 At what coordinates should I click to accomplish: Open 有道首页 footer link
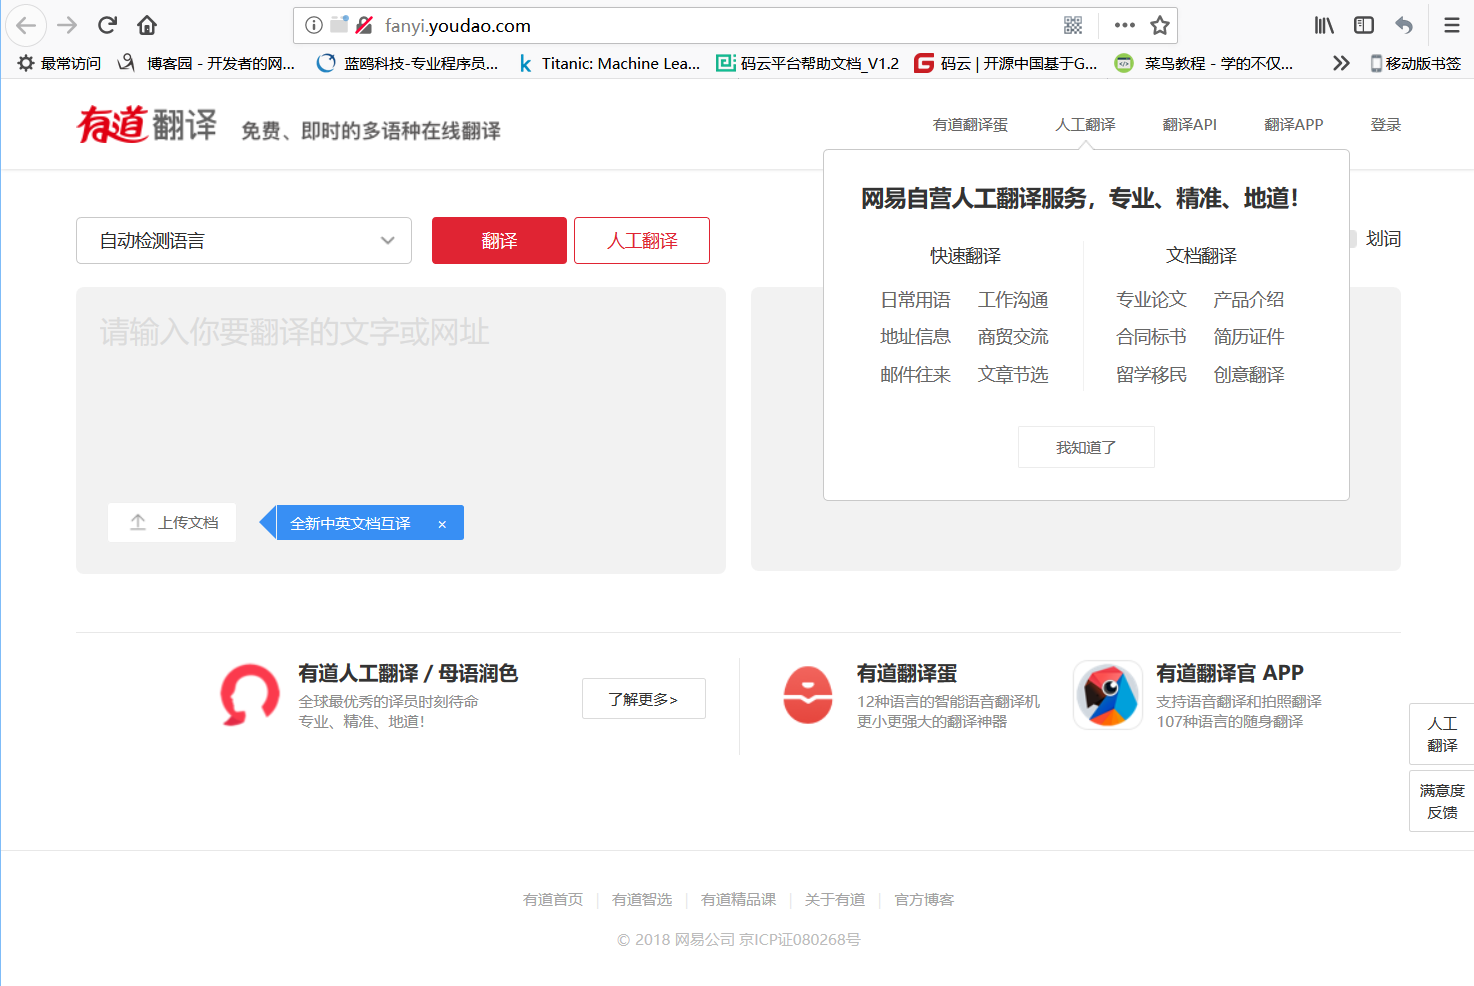click(553, 900)
